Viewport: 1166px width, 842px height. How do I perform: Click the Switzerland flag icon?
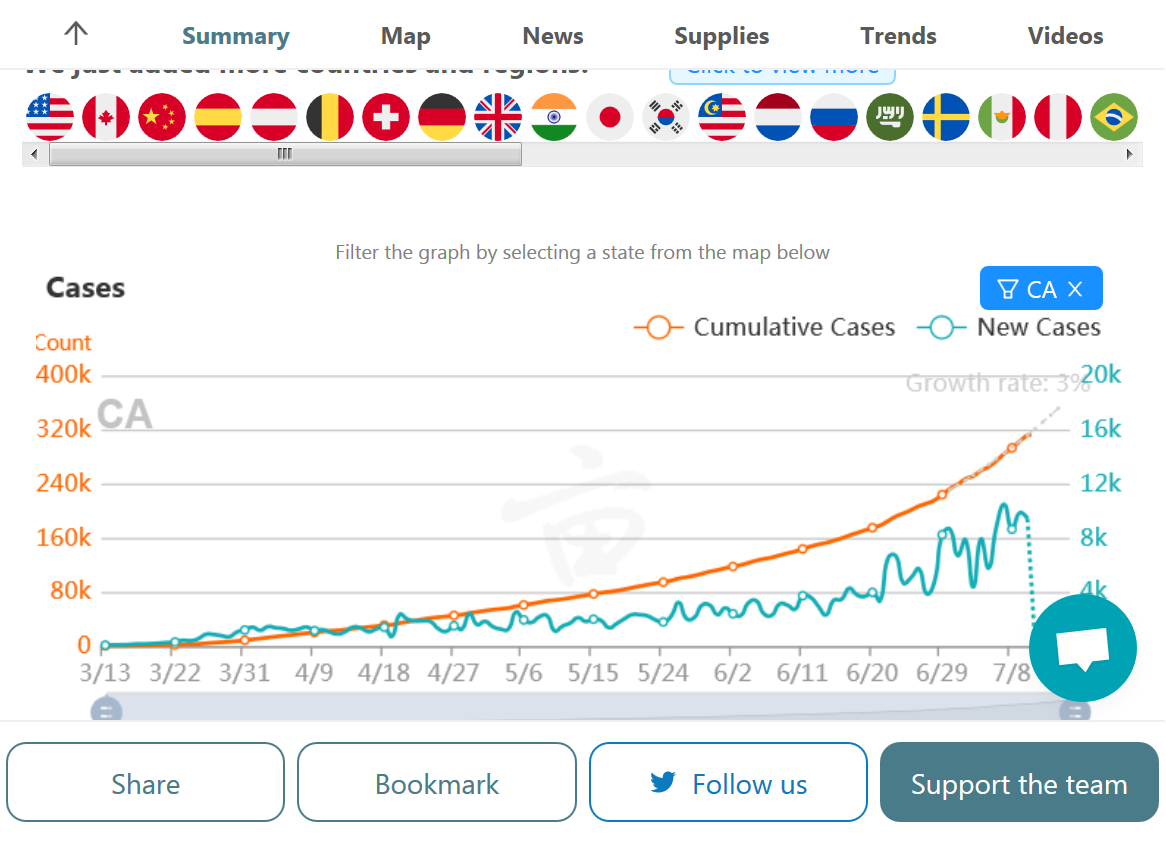pyautogui.click(x=386, y=117)
